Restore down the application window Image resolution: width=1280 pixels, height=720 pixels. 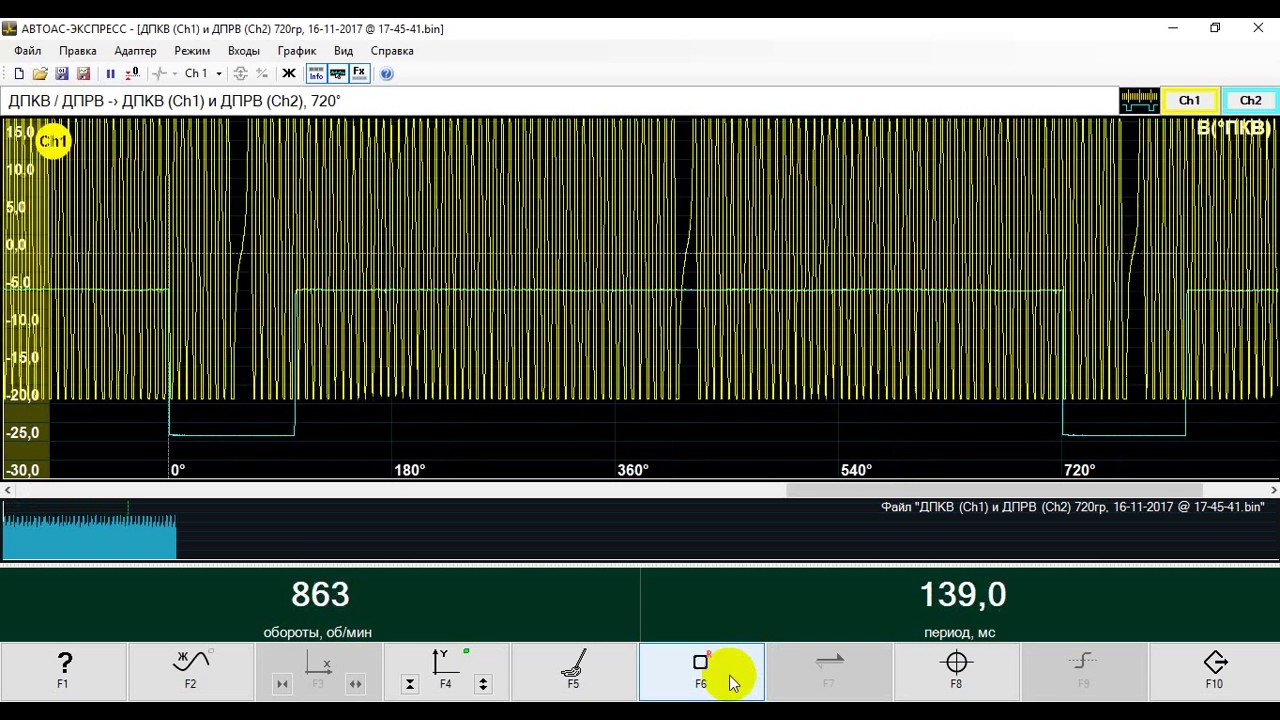point(1215,28)
